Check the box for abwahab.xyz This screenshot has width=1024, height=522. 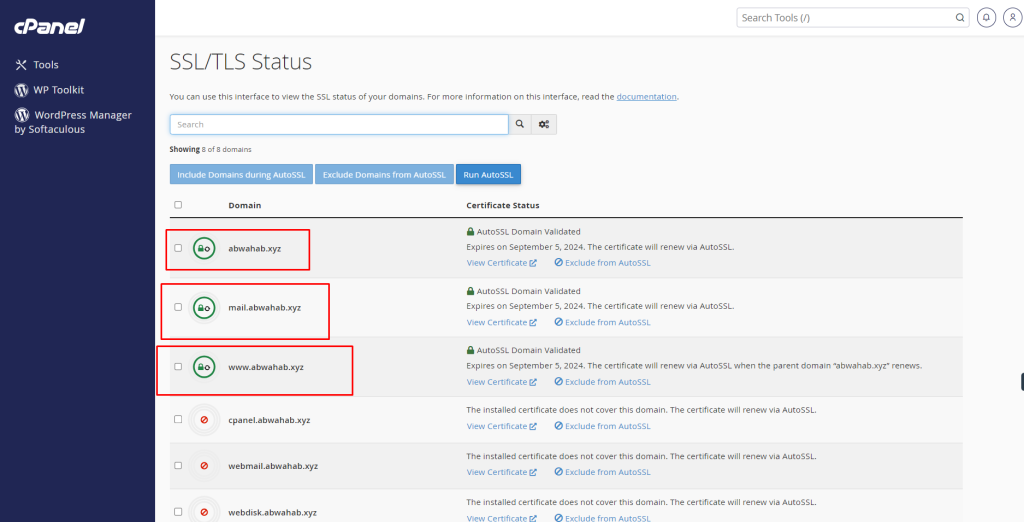pyautogui.click(x=178, y=248)
